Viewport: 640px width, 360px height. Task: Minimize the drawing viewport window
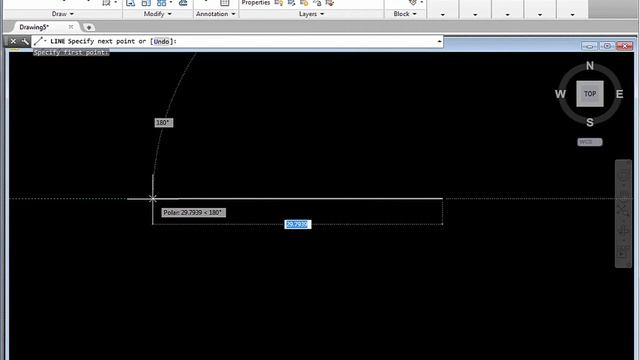pos(589,46)
